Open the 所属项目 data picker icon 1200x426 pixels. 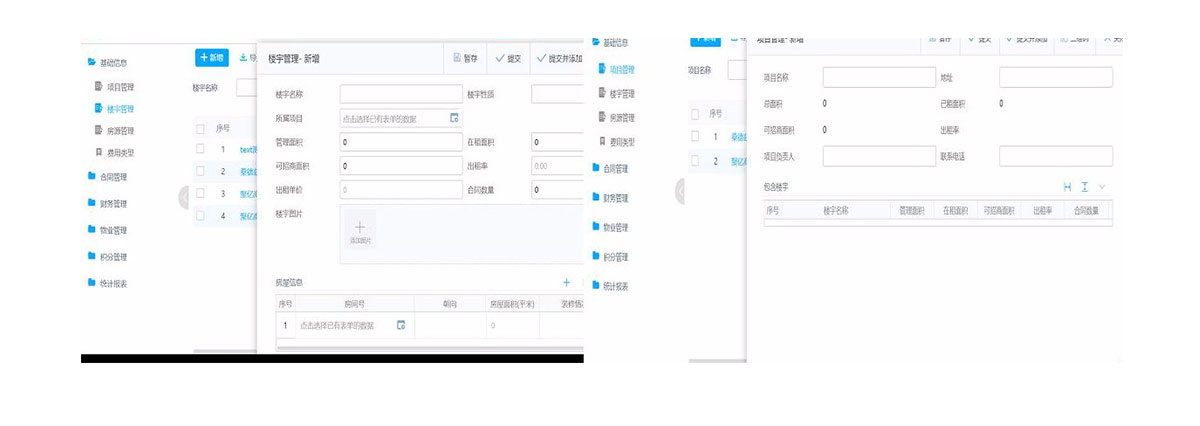click(x=453, y=118)
